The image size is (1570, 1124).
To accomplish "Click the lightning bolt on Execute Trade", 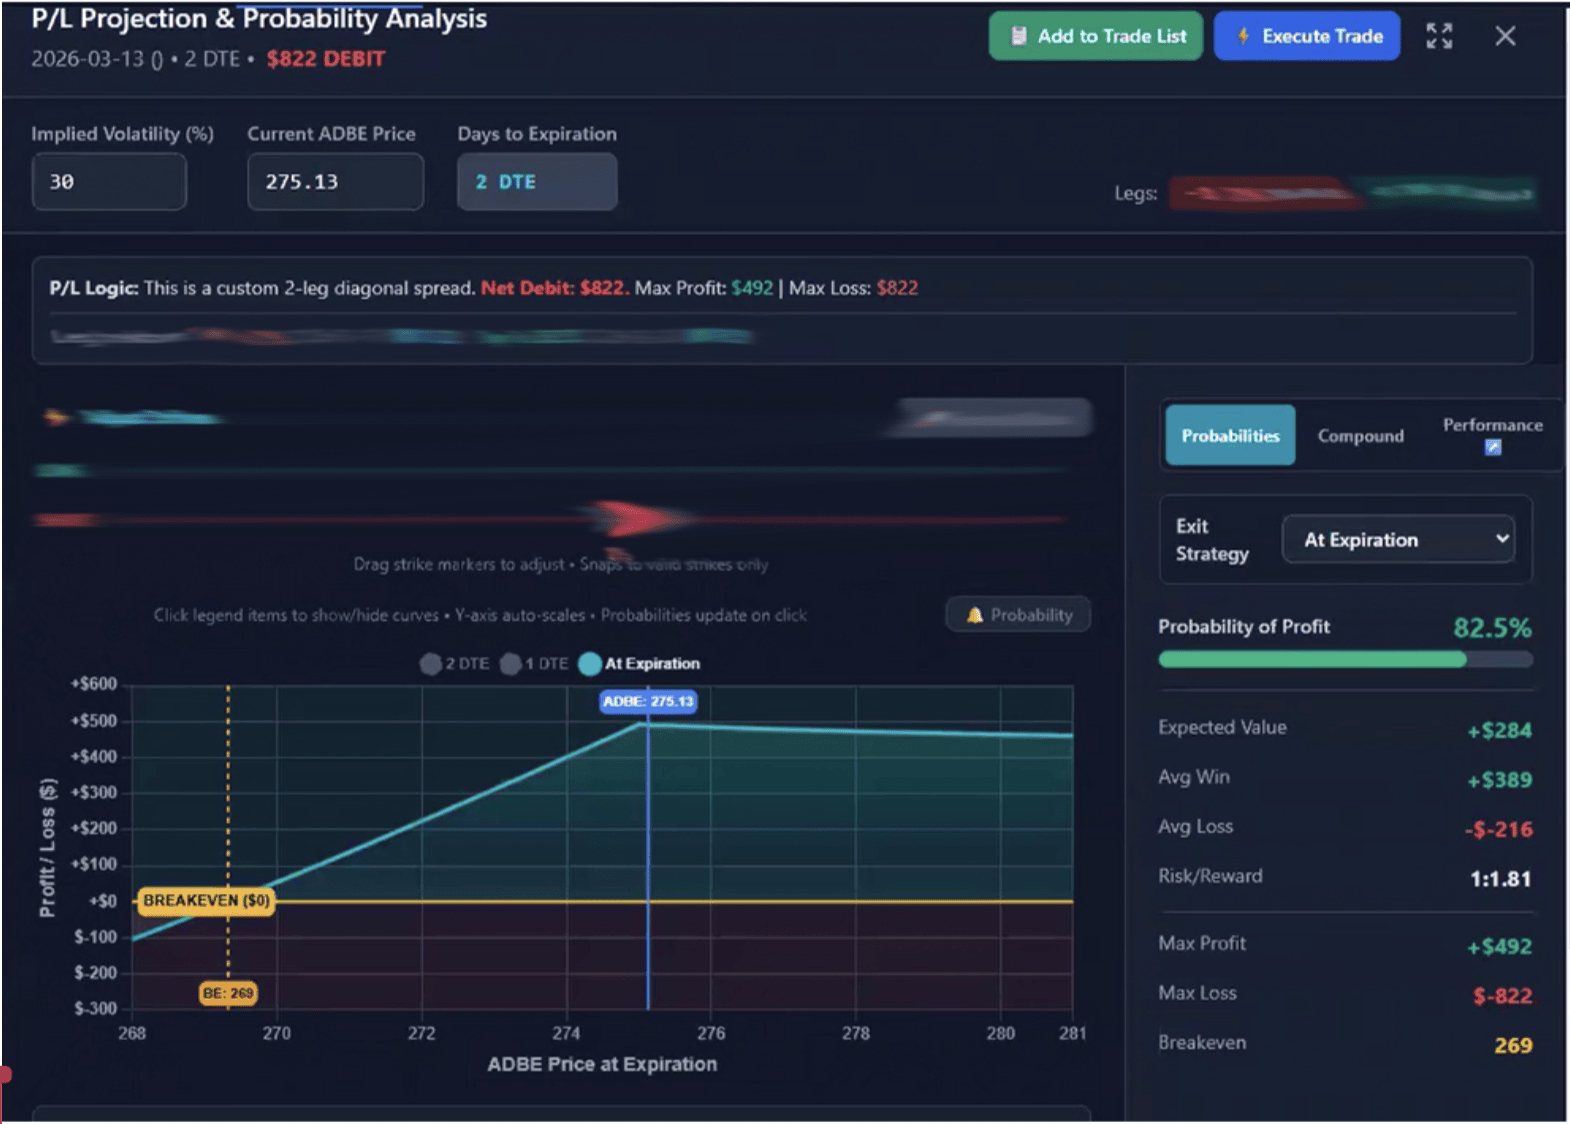I will [1243, 36].
